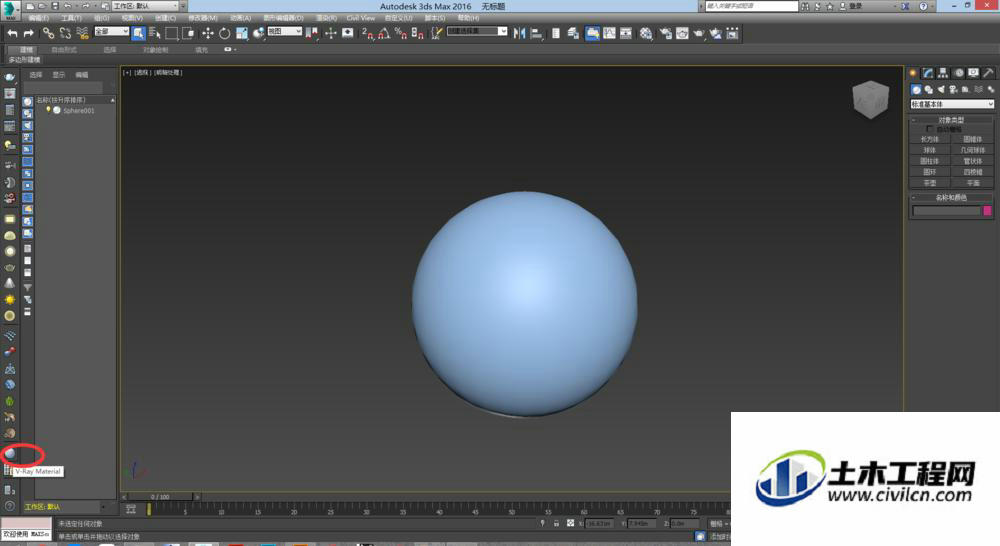Image resolution: width=1000 pixels, height=546 pixels.
Task: Click the time slider 0 / 100
Action: coord(160,496)
